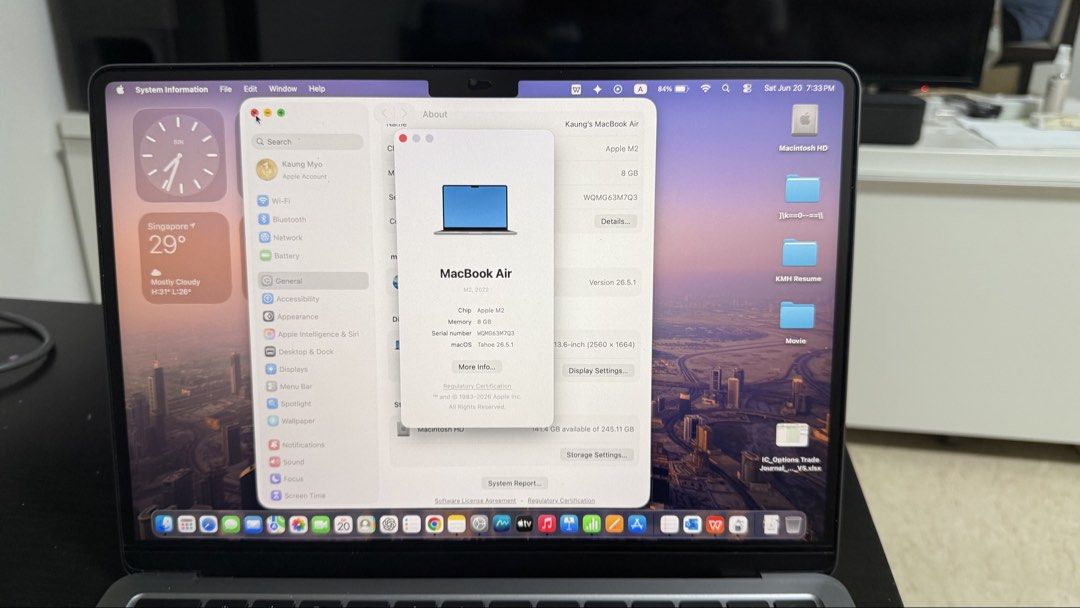
Task: Open Spotlight search from the menu bar
Action: [726, 89]
